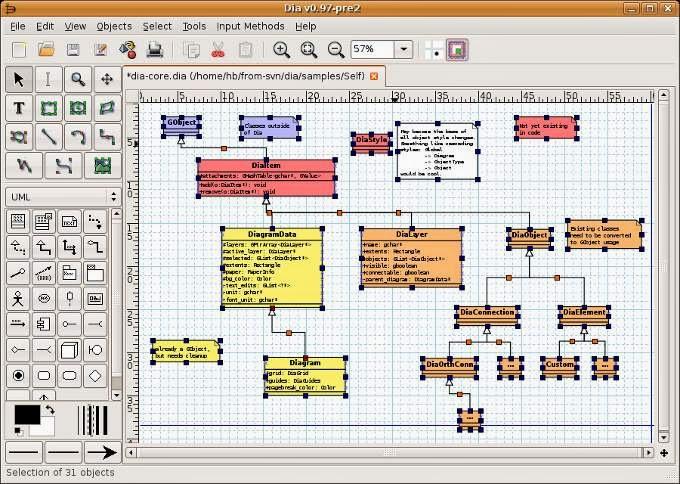Screen dimensions: 680x484
Task: Select the Ellipse shape tool
Action: (78, 108)
